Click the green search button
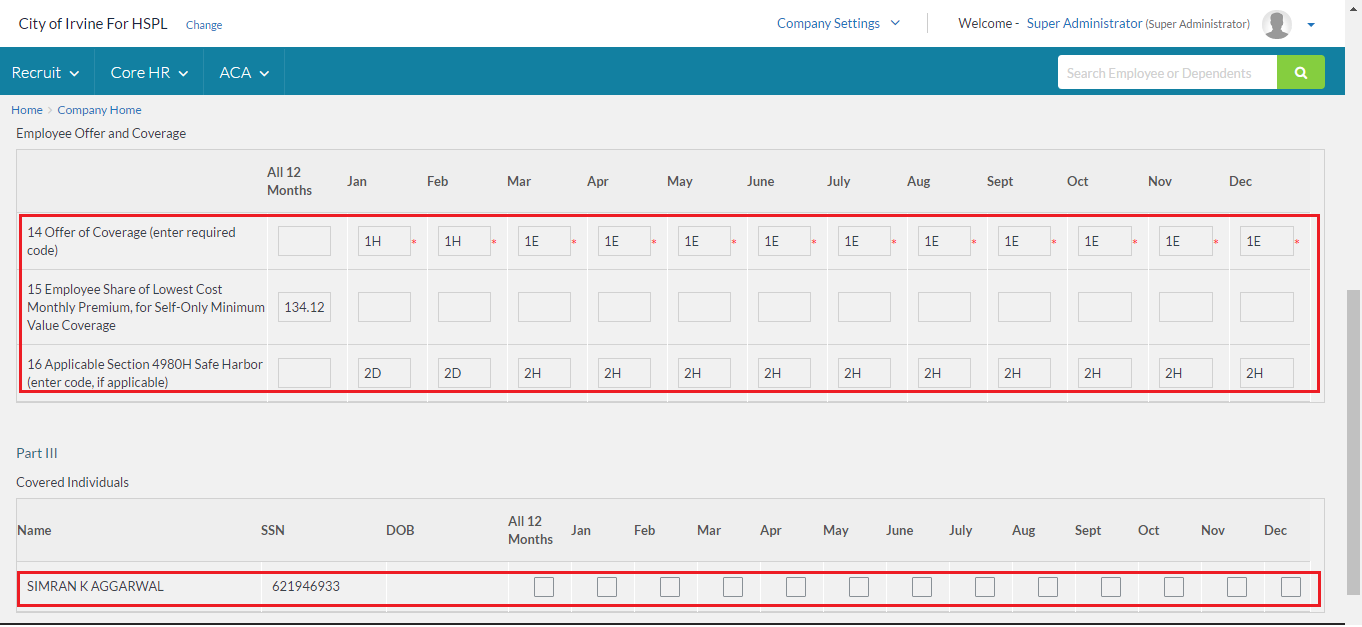The image size is (1362, 627). point(1301,73)
